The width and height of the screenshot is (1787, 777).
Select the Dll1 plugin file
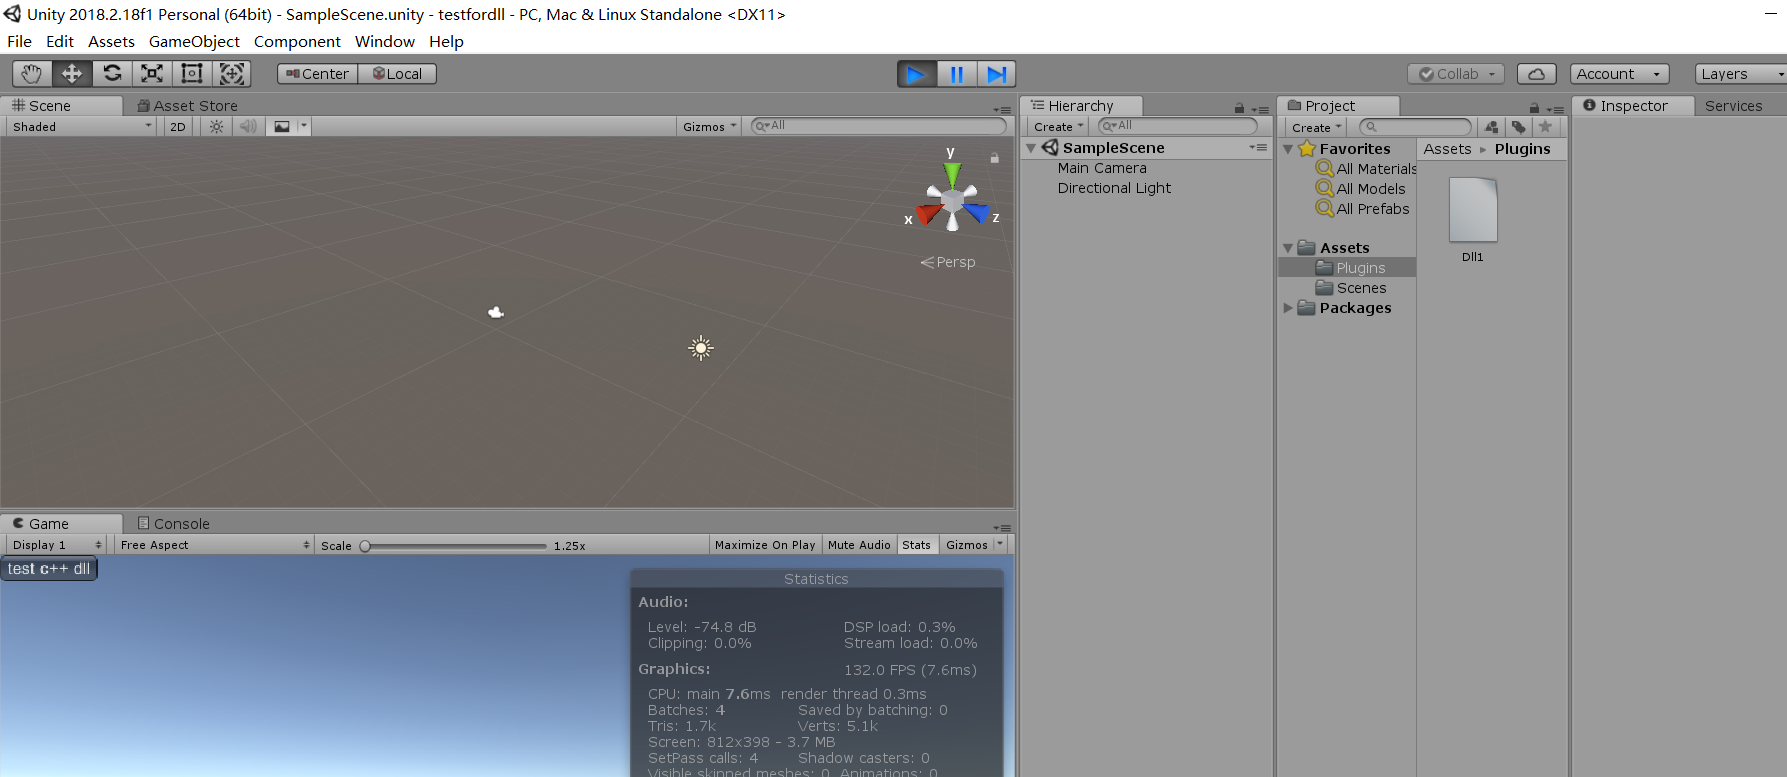tap(1473, 219)
